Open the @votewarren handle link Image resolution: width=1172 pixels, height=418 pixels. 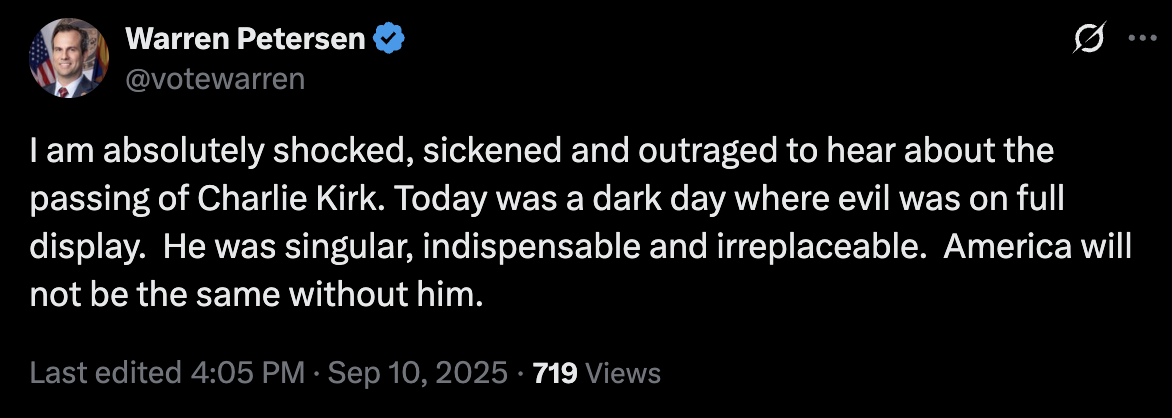coord(214,77)
